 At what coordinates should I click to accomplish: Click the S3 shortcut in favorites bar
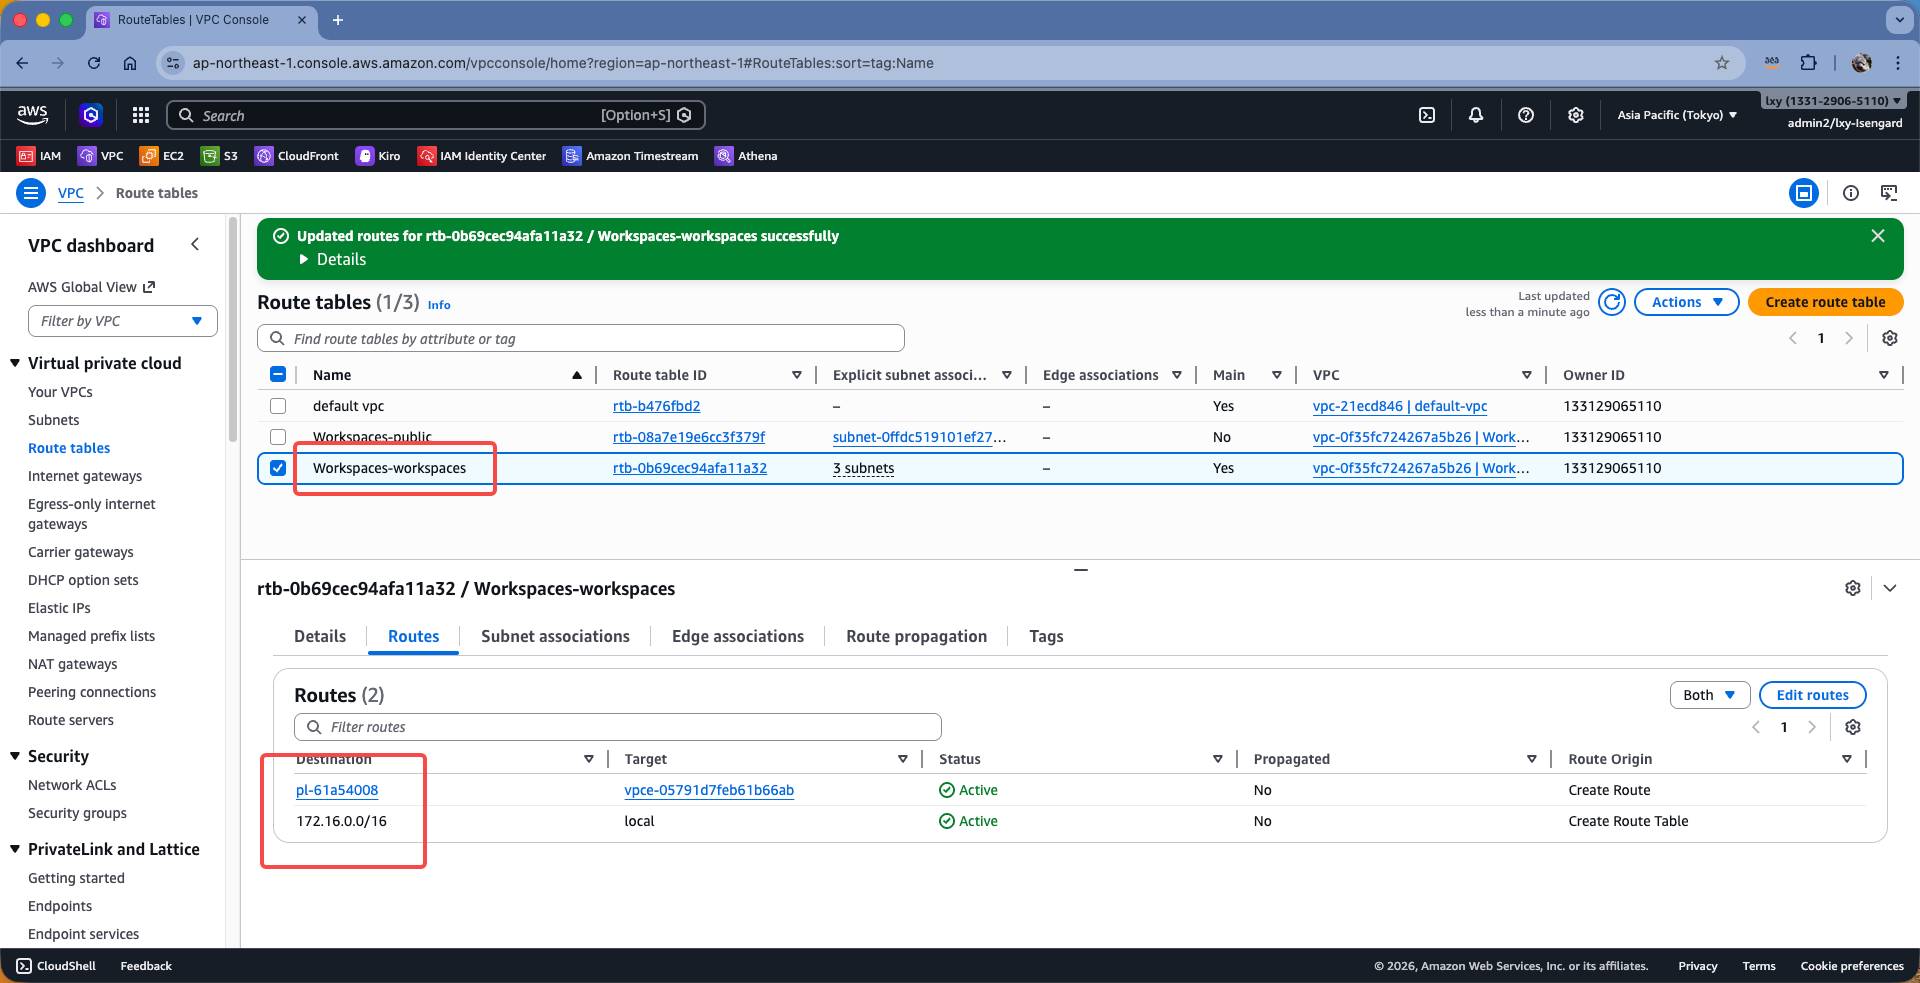(220, 156)
